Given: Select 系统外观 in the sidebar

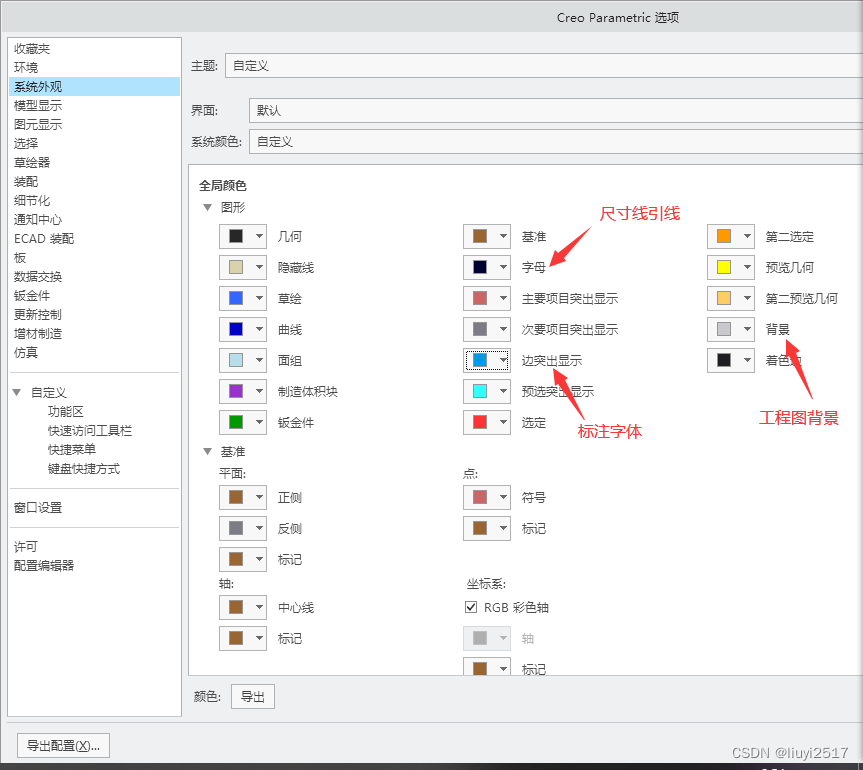Looking at the screenshot, I should click(95, 87).
